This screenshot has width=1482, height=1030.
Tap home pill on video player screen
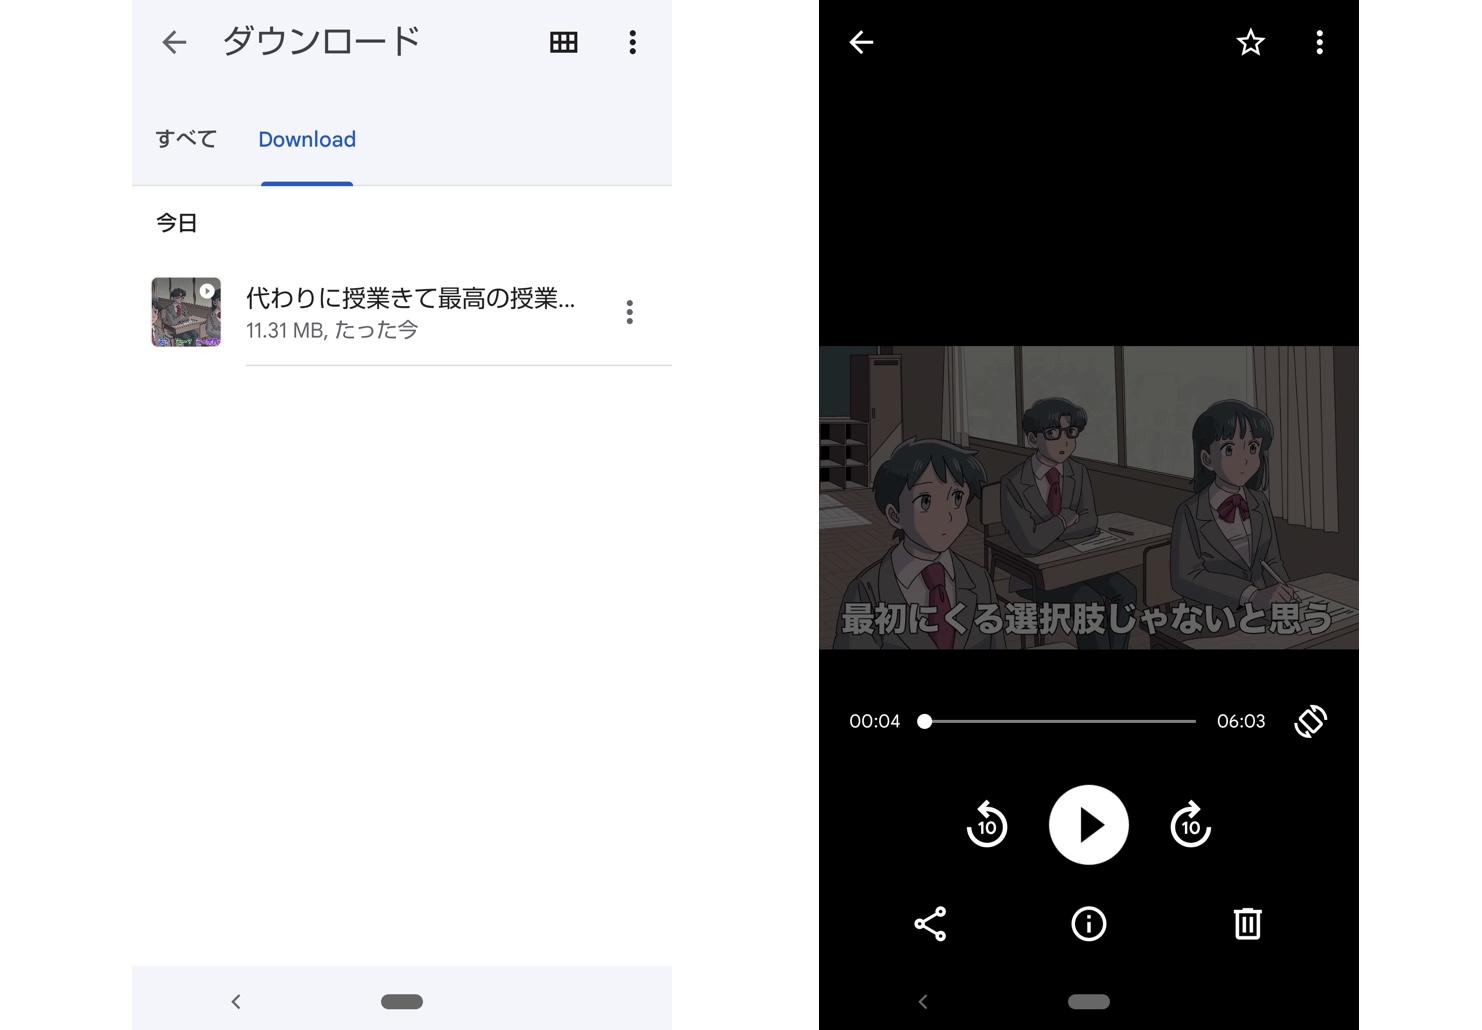click(1089, 1001)
